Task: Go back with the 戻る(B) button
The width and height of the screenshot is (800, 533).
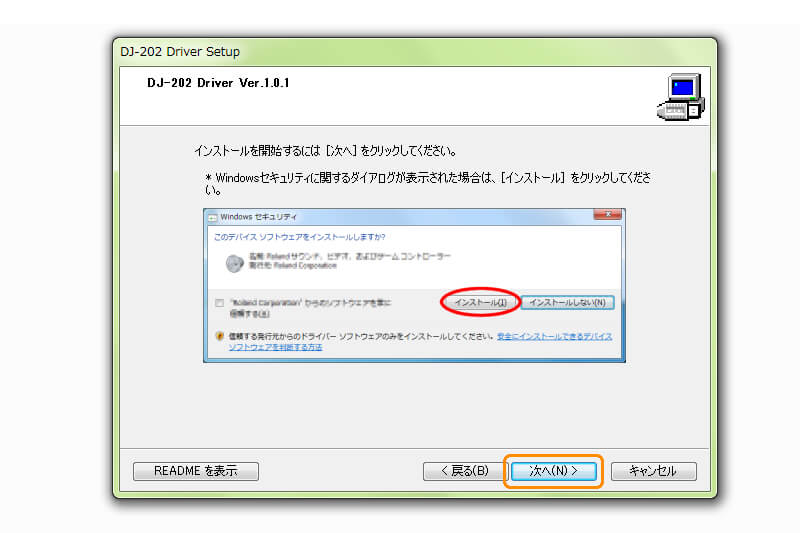Action: tap(464, 471)
